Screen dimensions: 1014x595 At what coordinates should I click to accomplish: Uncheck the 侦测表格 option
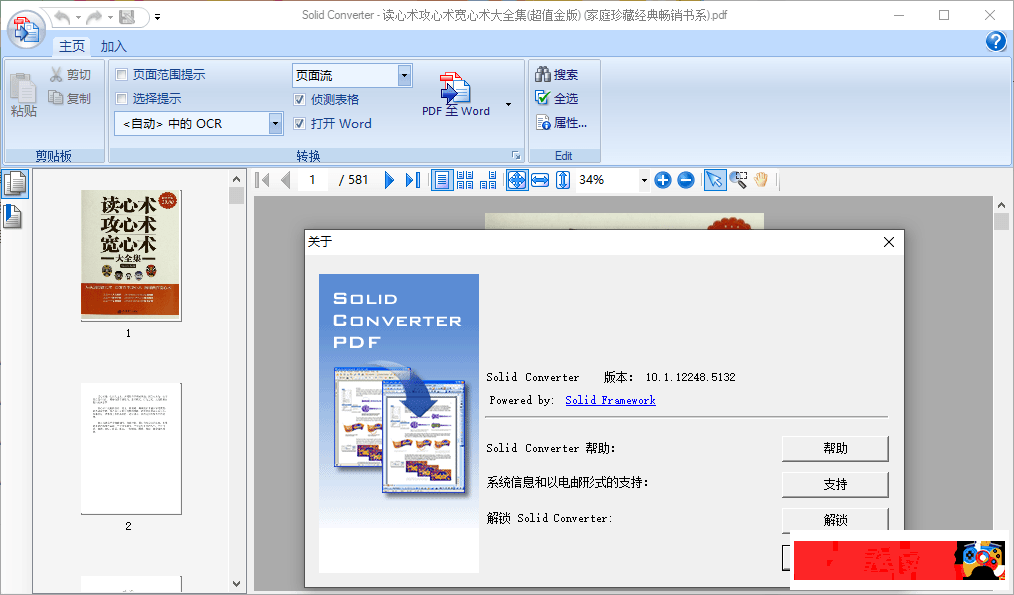(x=300, y=100)
